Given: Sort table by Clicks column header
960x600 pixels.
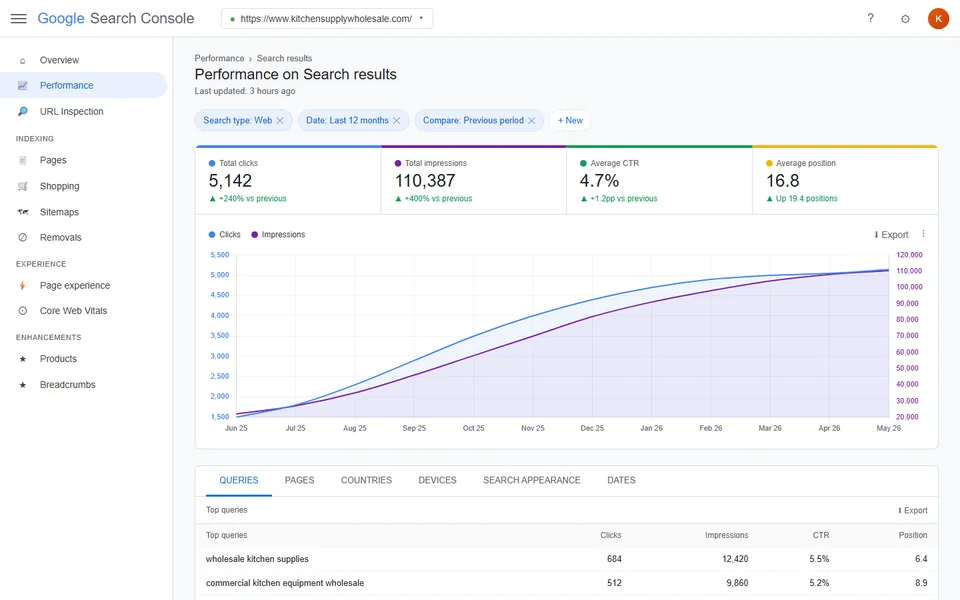Looking at the screenshot, I should (610, 535).
